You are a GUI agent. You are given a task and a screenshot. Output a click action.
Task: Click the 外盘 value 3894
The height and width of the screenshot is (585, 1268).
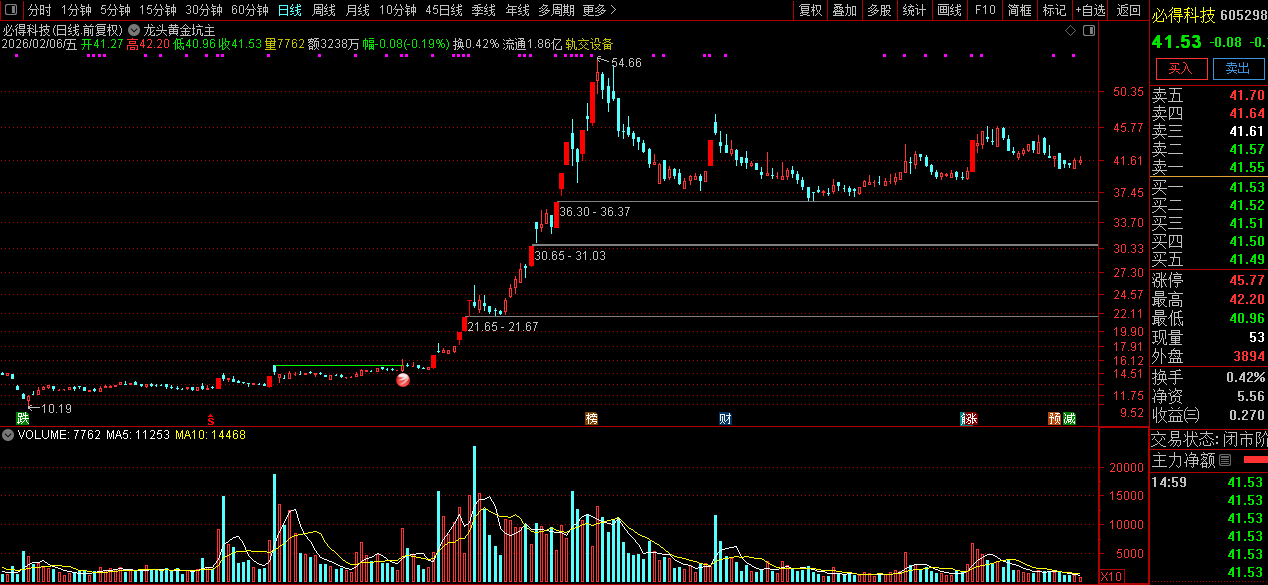pyautogui.click(x=1247, y=357)
